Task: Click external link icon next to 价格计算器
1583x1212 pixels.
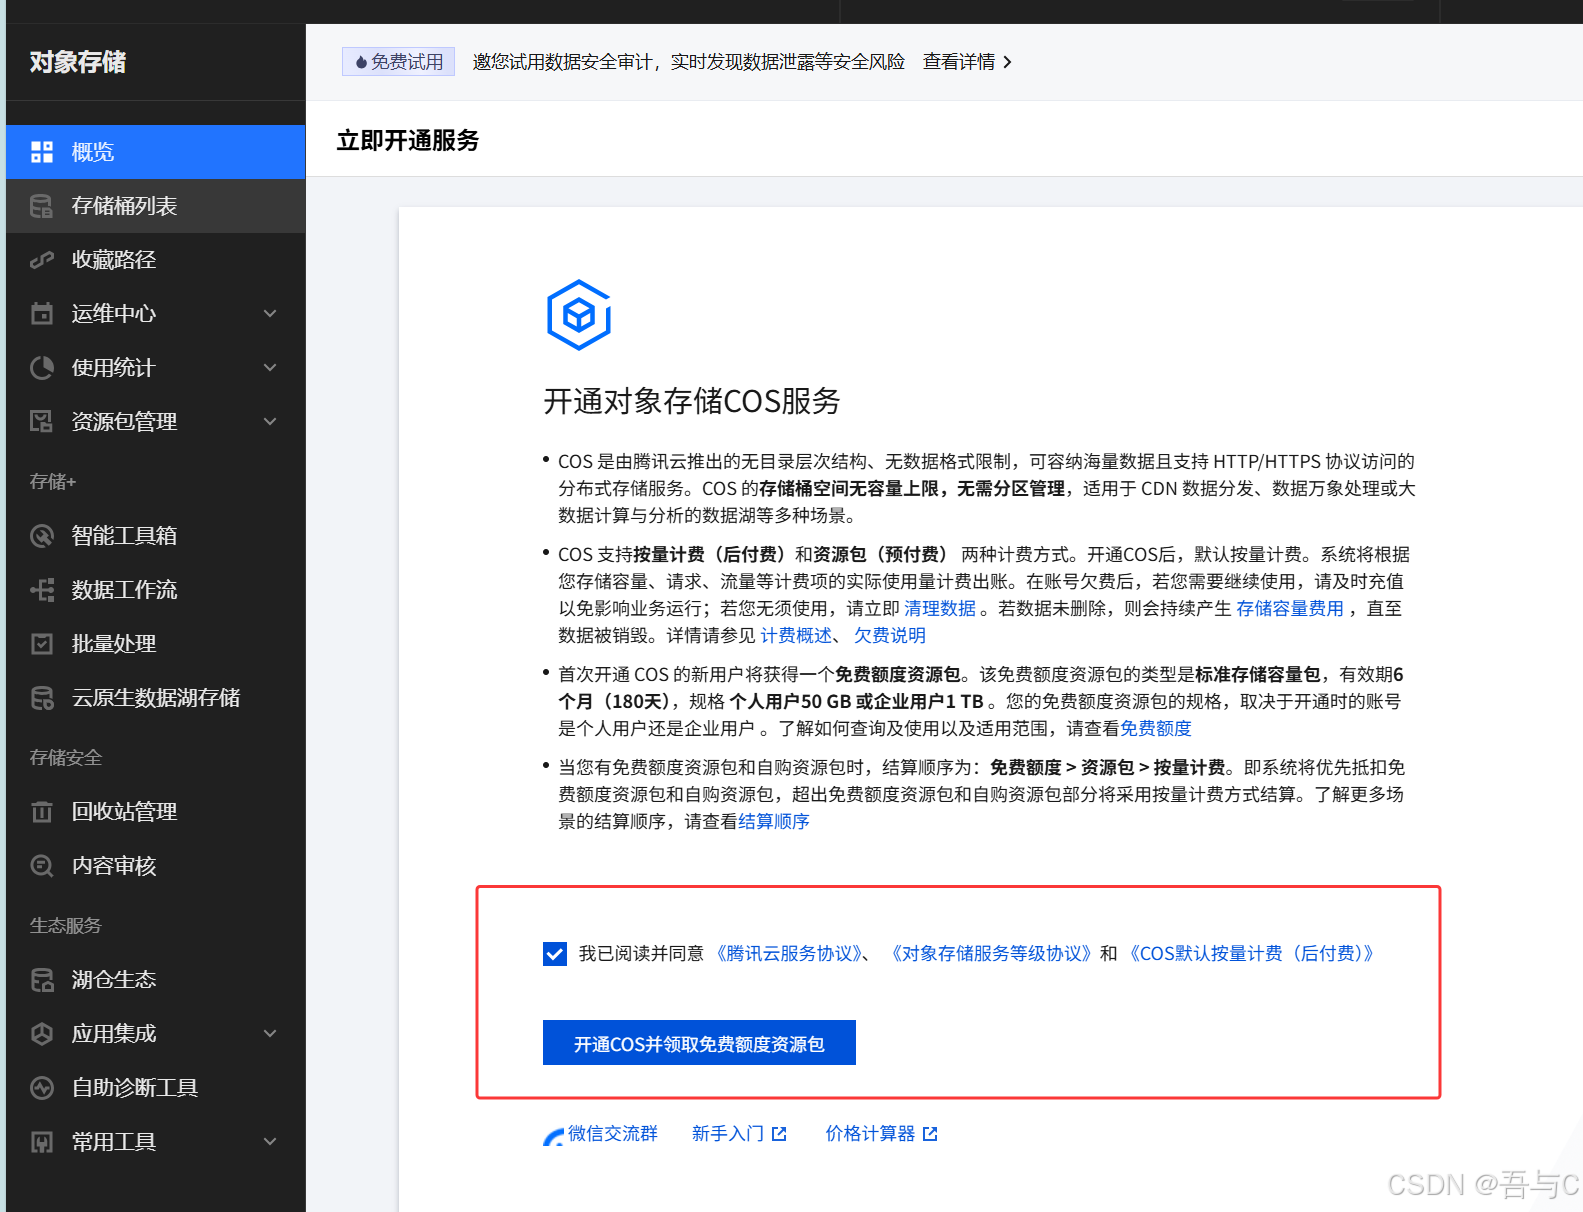Action: coord(930,1134)
